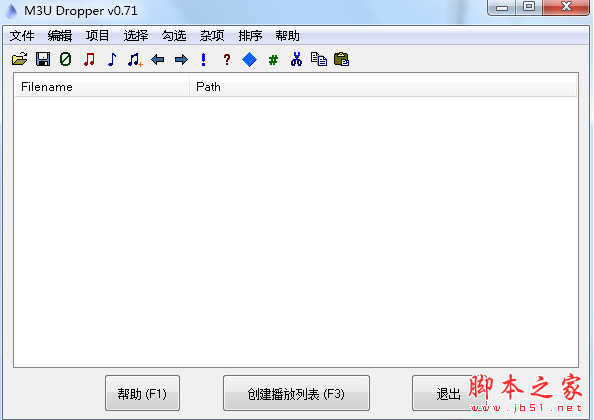Click the blue right arrow icon
The height and width of the screenshot is (420, 594).
click(181, 59)
